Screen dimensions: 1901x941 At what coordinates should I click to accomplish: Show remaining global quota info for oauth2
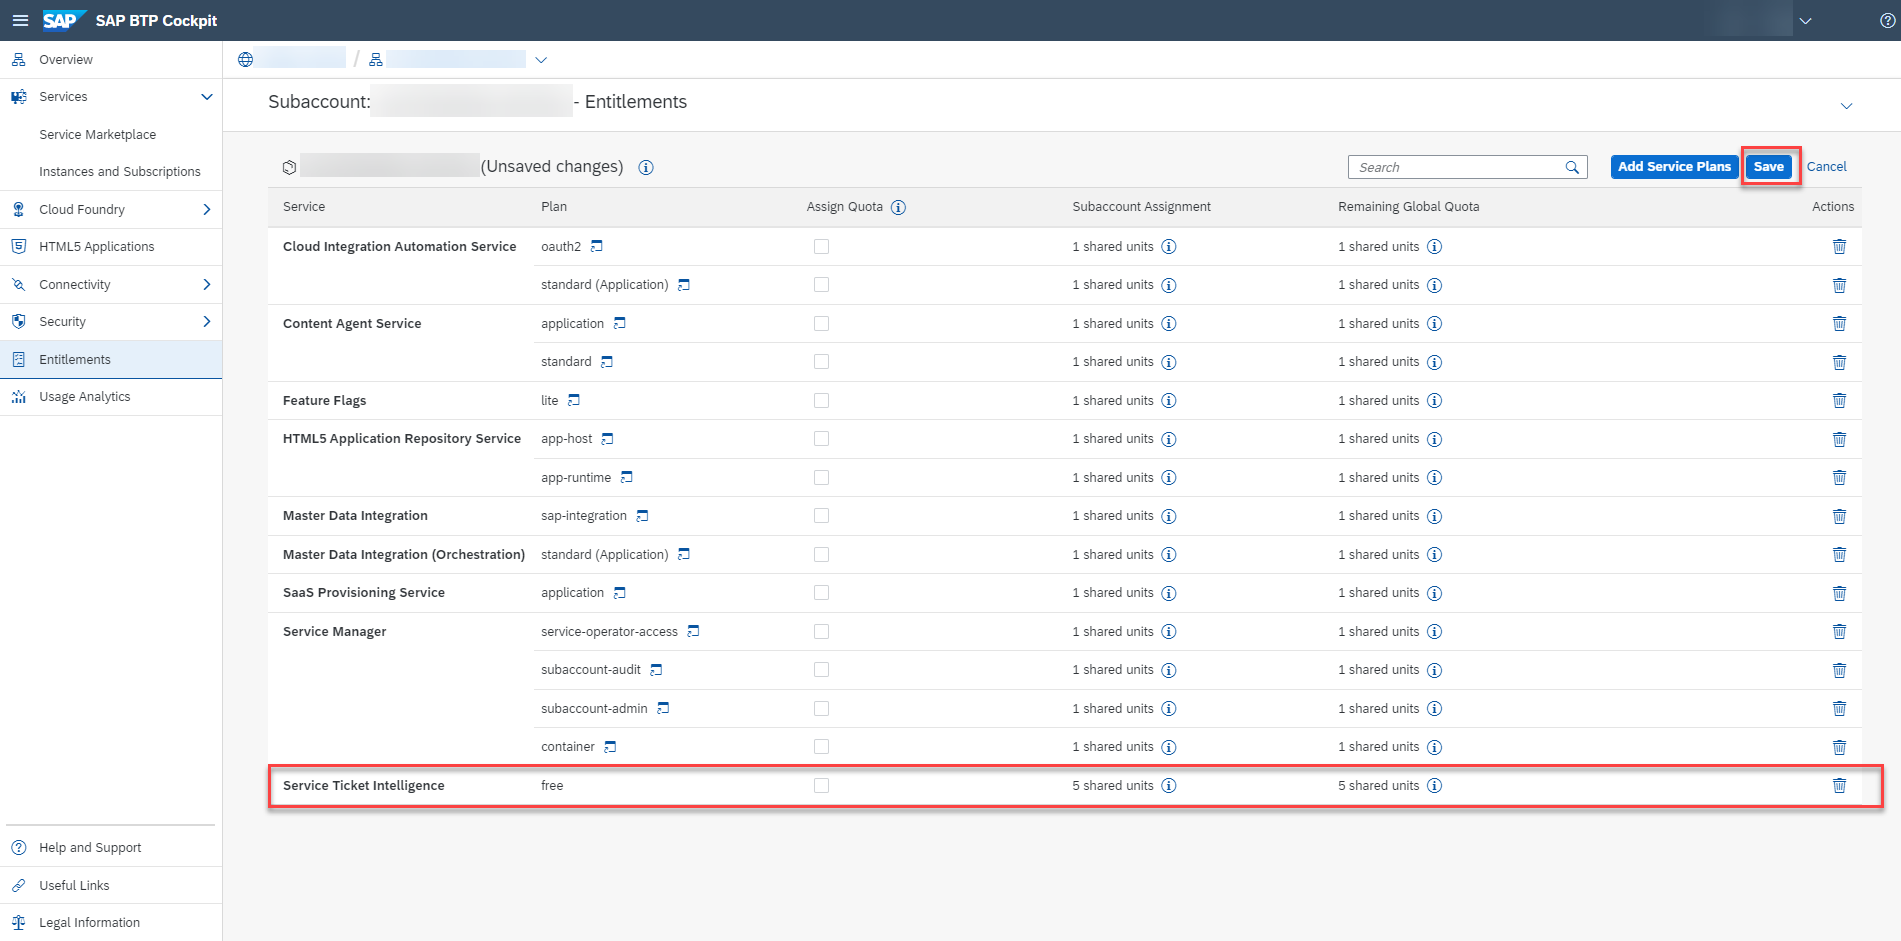[x=1434, y=246]
